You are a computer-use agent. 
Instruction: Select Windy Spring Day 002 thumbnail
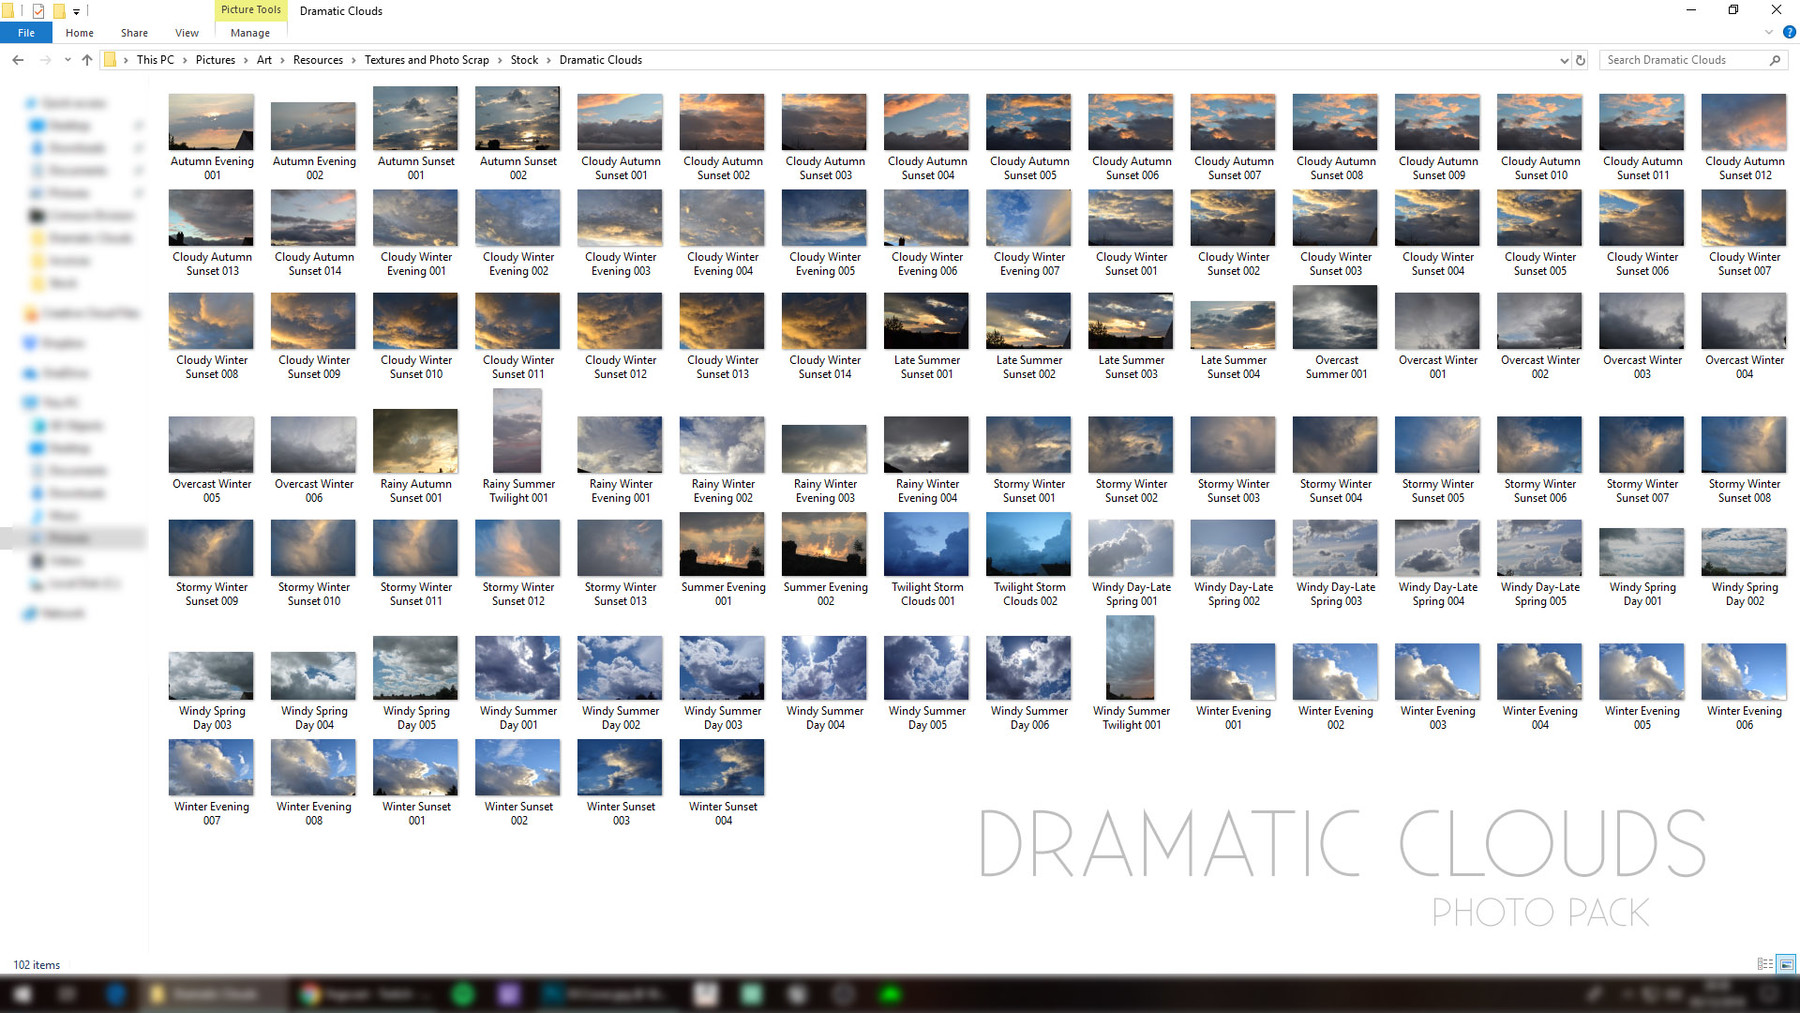1744,551
